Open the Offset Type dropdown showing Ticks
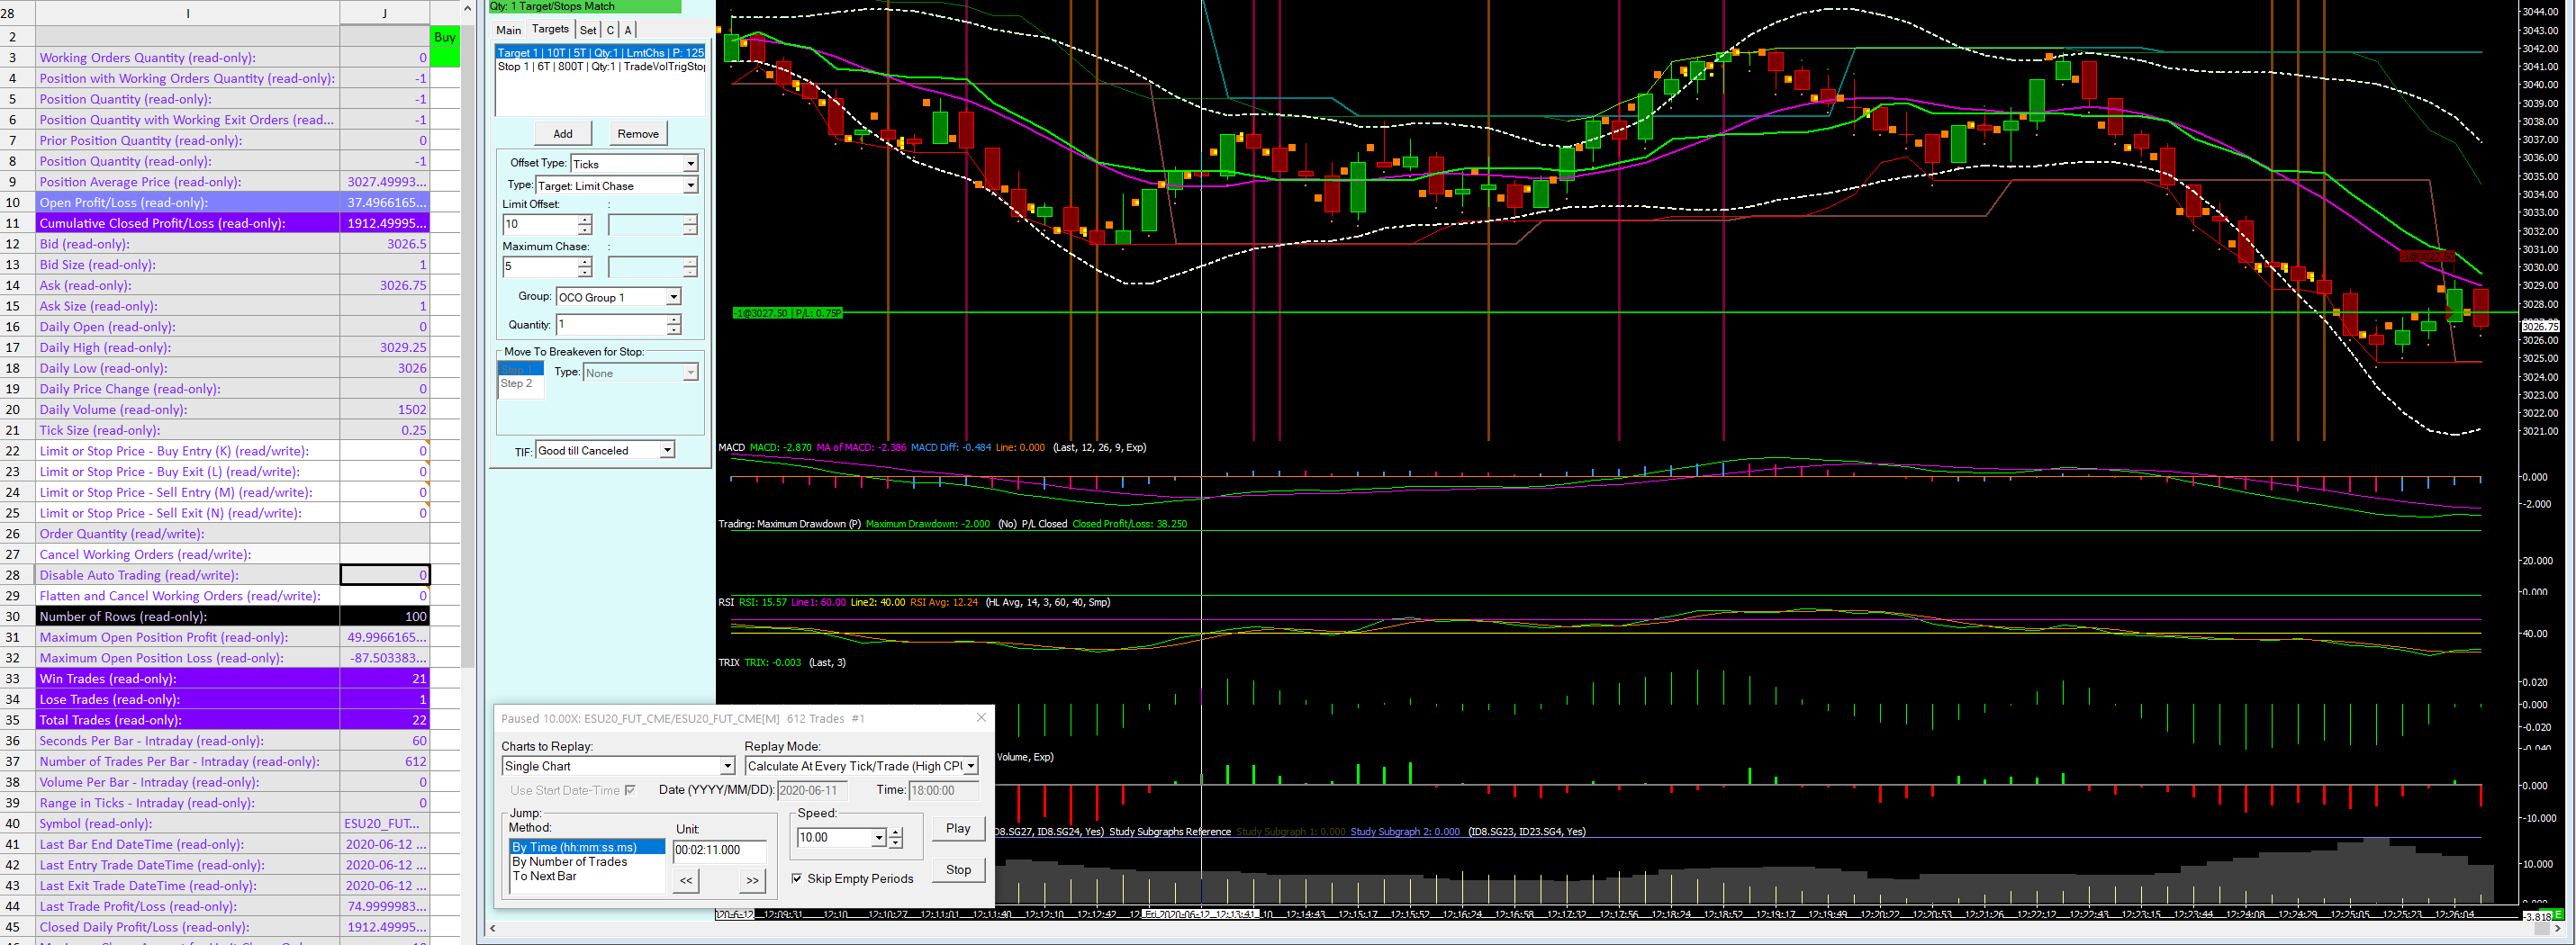The image size is (2576, 945). pos(634,163)
